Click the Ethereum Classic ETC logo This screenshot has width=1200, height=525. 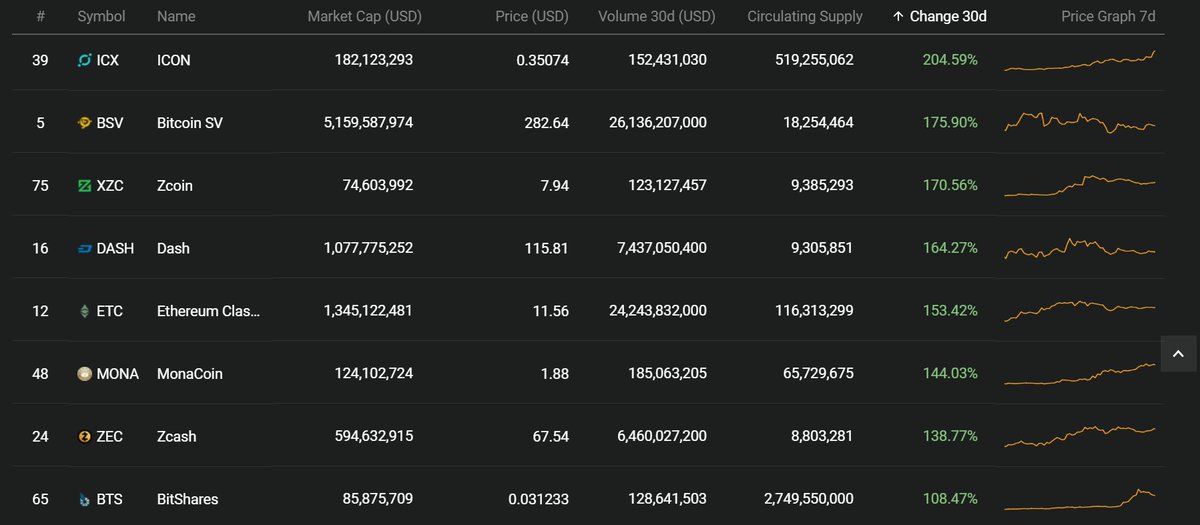85,311
